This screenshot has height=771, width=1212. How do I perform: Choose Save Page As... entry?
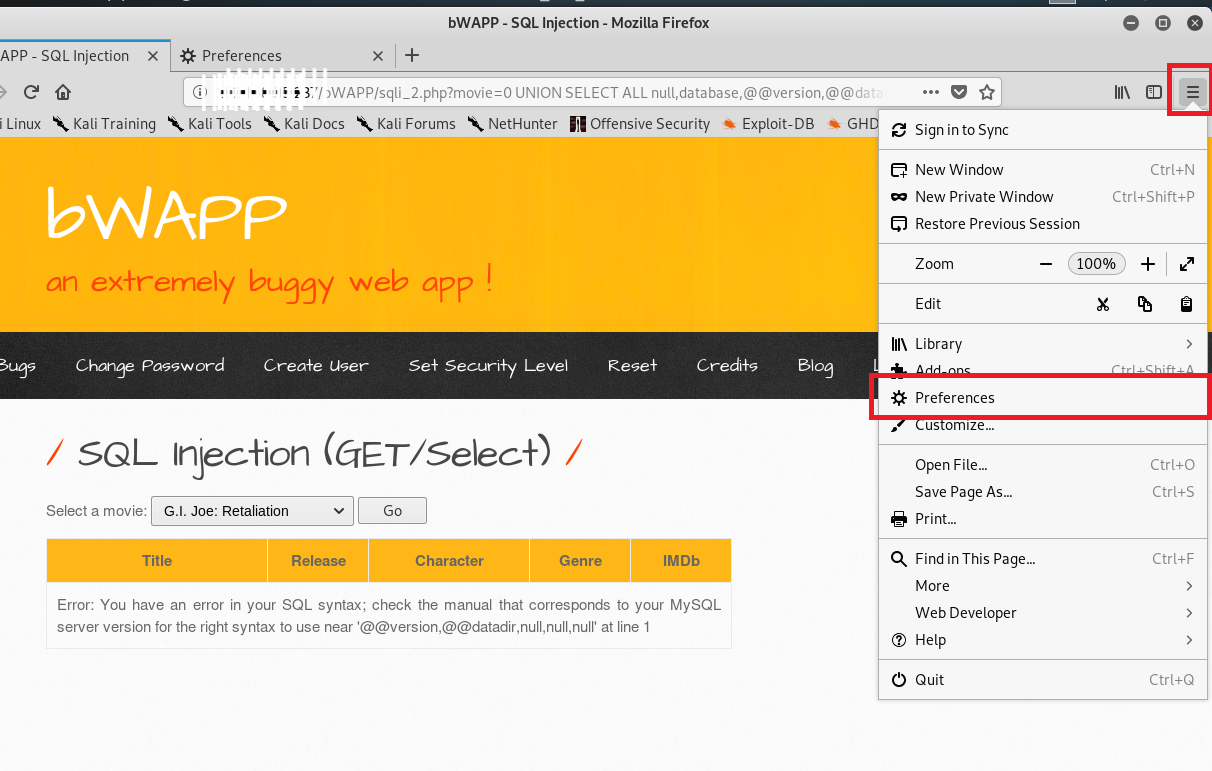coord(1043,492)
